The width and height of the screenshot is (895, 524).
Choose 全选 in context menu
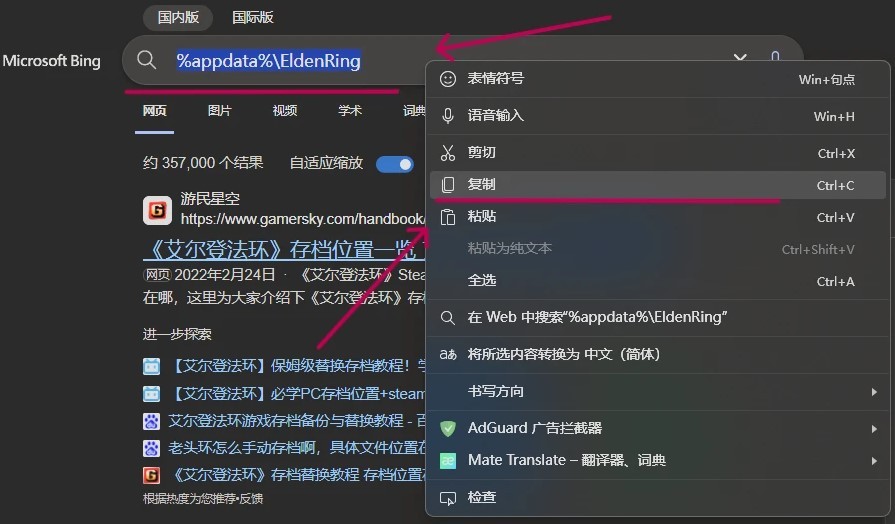pos(657,281)
